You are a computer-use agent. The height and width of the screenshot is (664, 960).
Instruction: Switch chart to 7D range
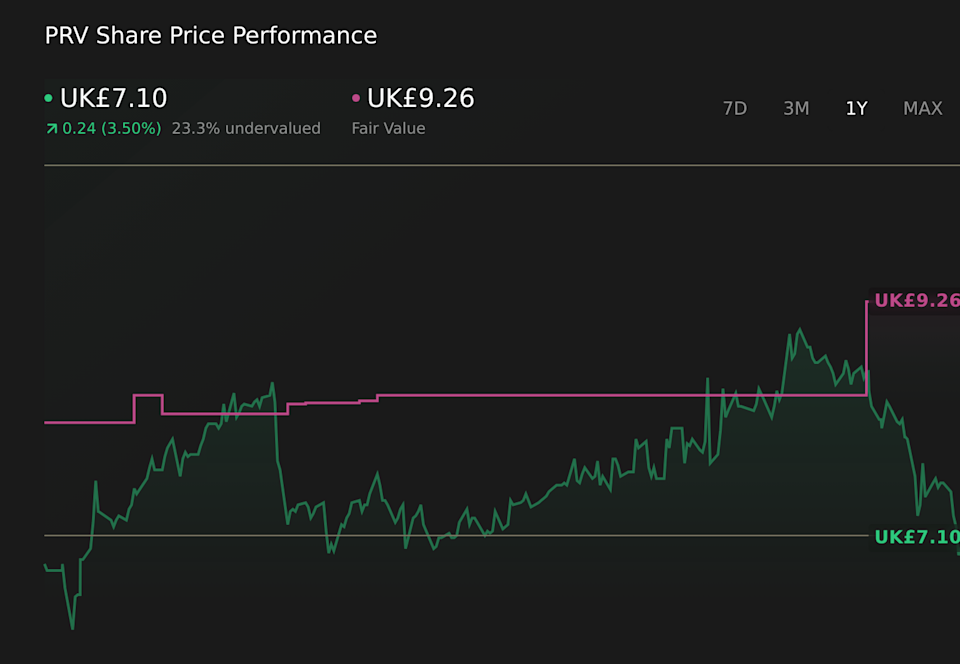coord(735,109)
